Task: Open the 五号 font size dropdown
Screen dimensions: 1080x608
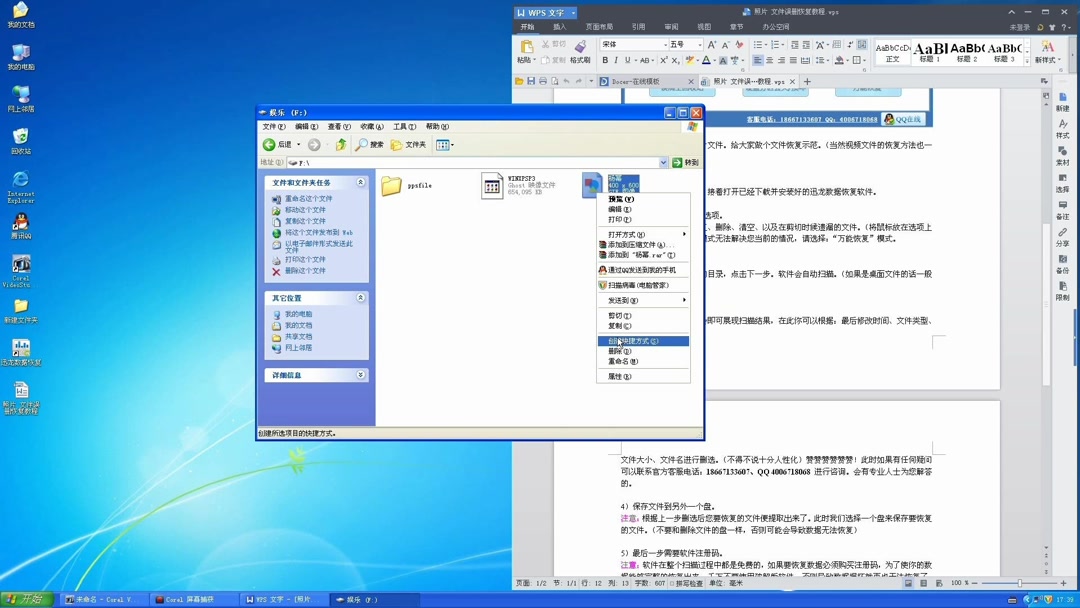Action: coord(700,44)
